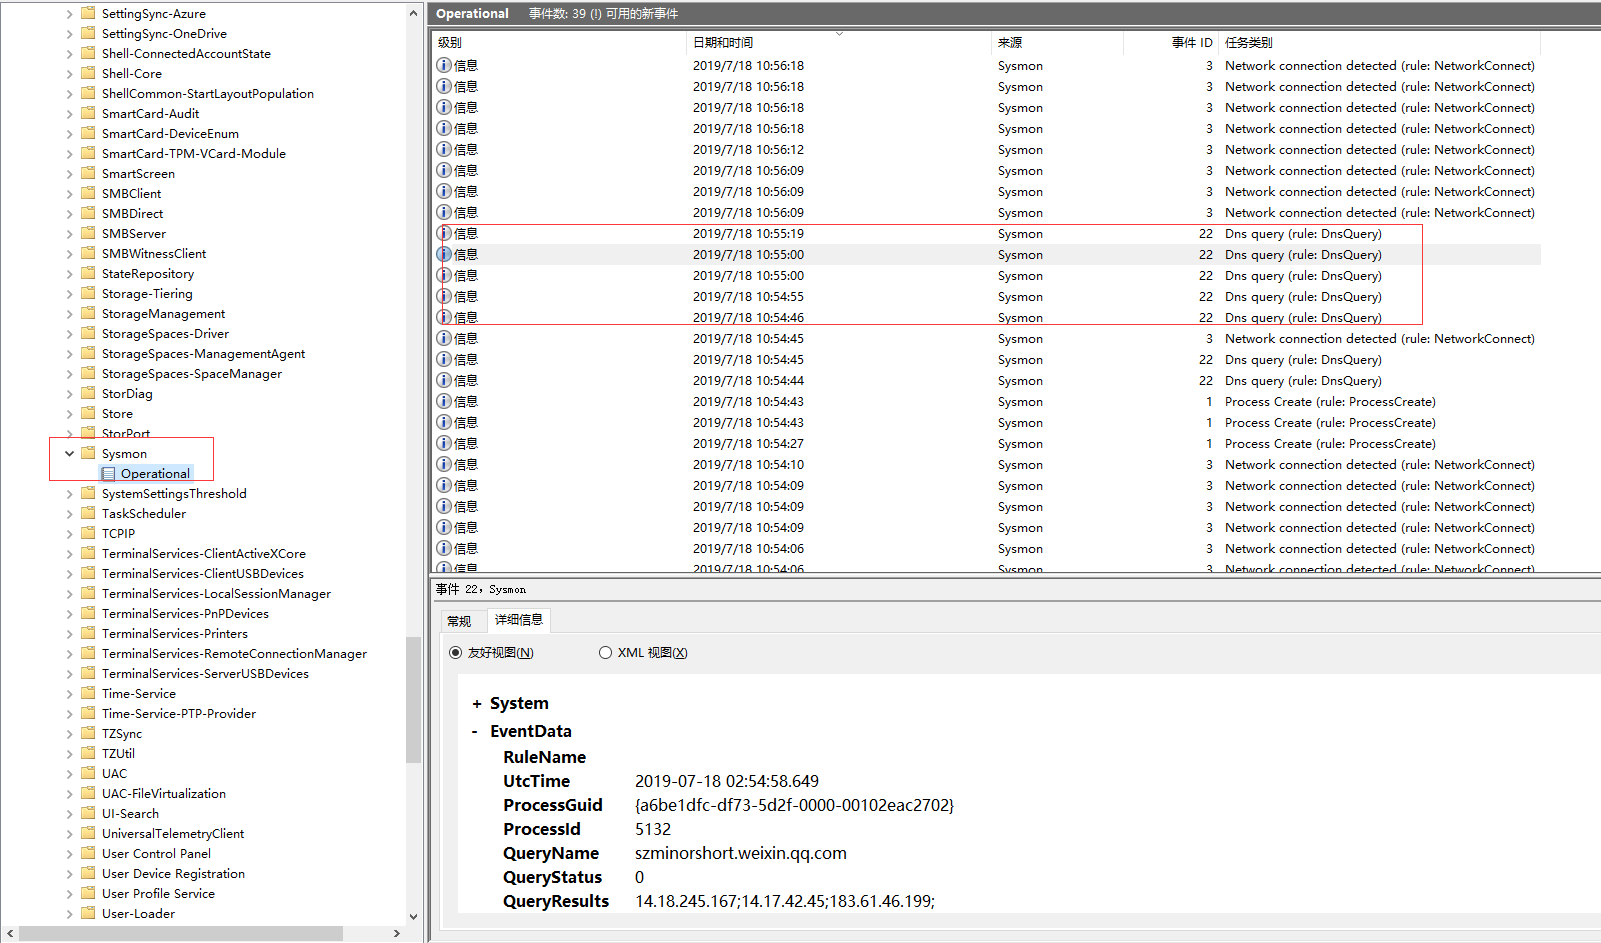Click info icon of 10:54:44 Dns query event
The height and width of the screenshot is (943, 1601).
click(444, 380)
